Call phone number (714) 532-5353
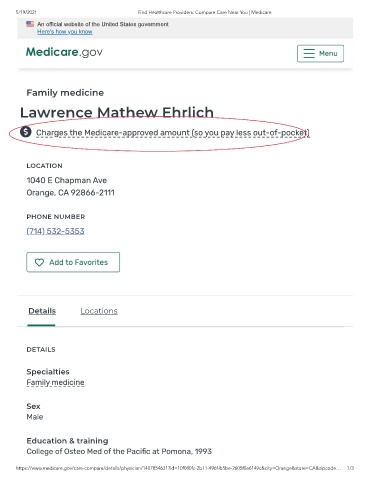 point(55,231)
